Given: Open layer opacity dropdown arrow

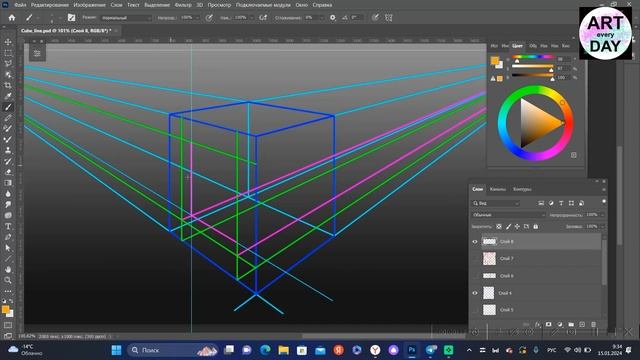Looking at the screenshot, I should pos(602,215).
